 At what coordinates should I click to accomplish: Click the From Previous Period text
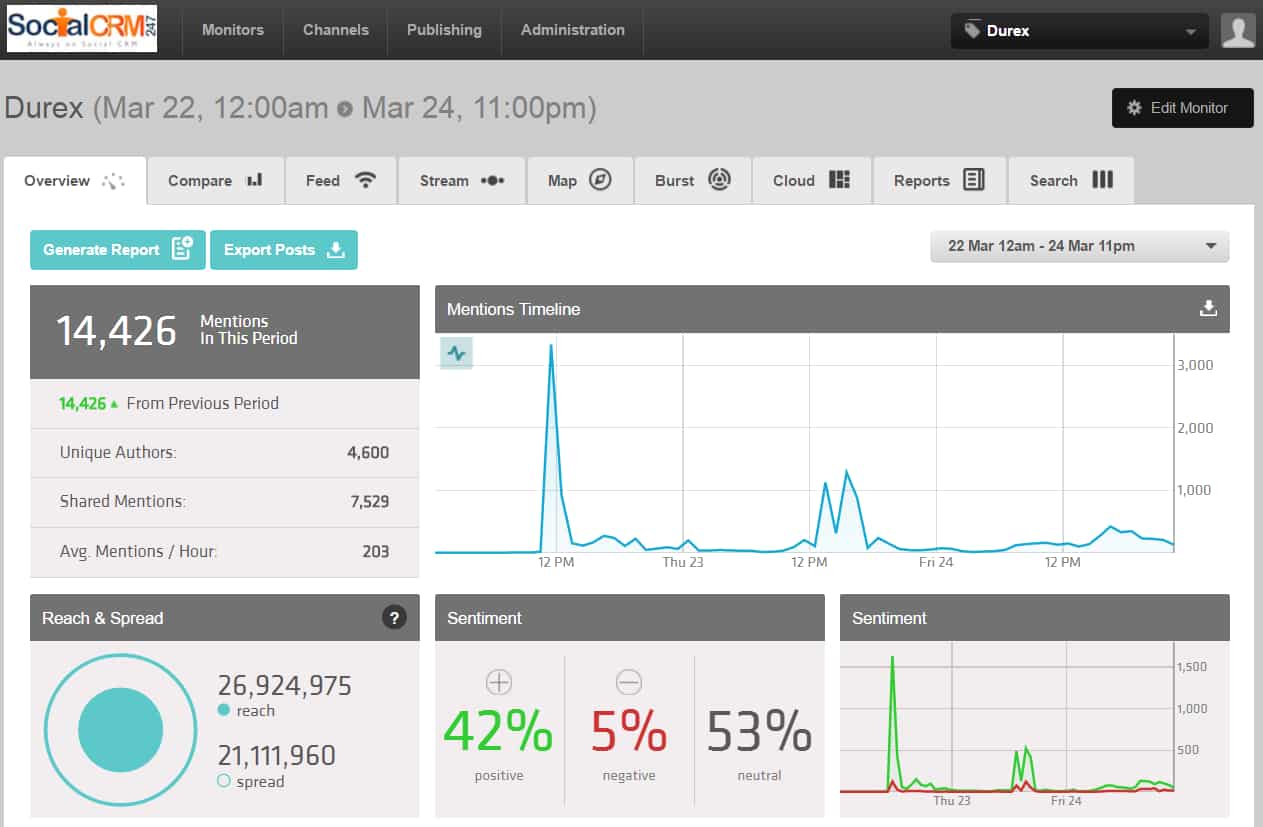point(203,404)
